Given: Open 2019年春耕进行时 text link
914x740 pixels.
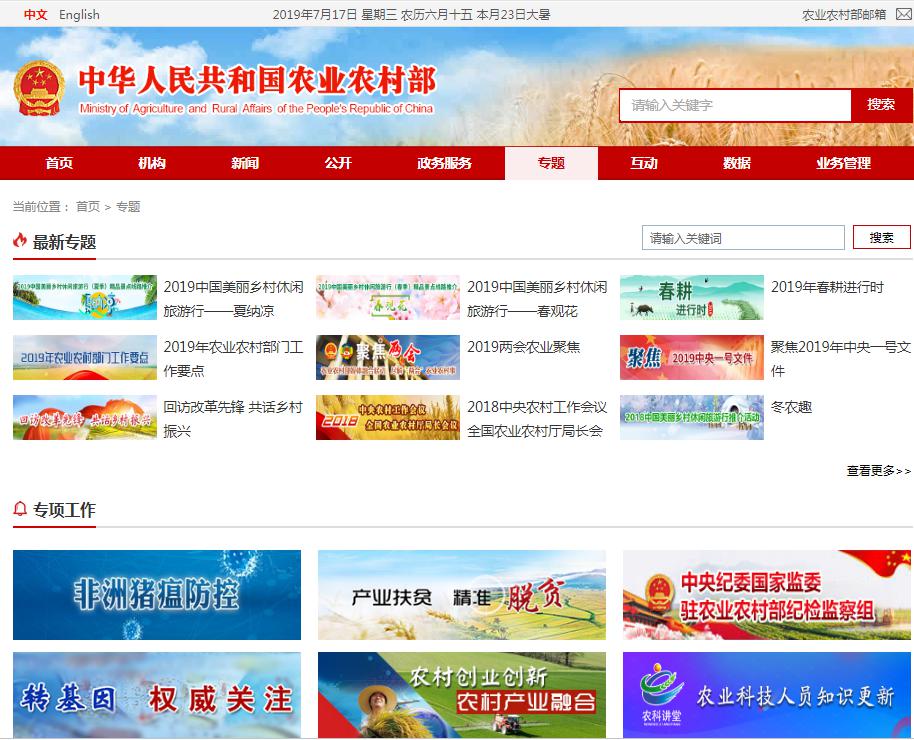Looking at the screenshot, I should (827, 287).
